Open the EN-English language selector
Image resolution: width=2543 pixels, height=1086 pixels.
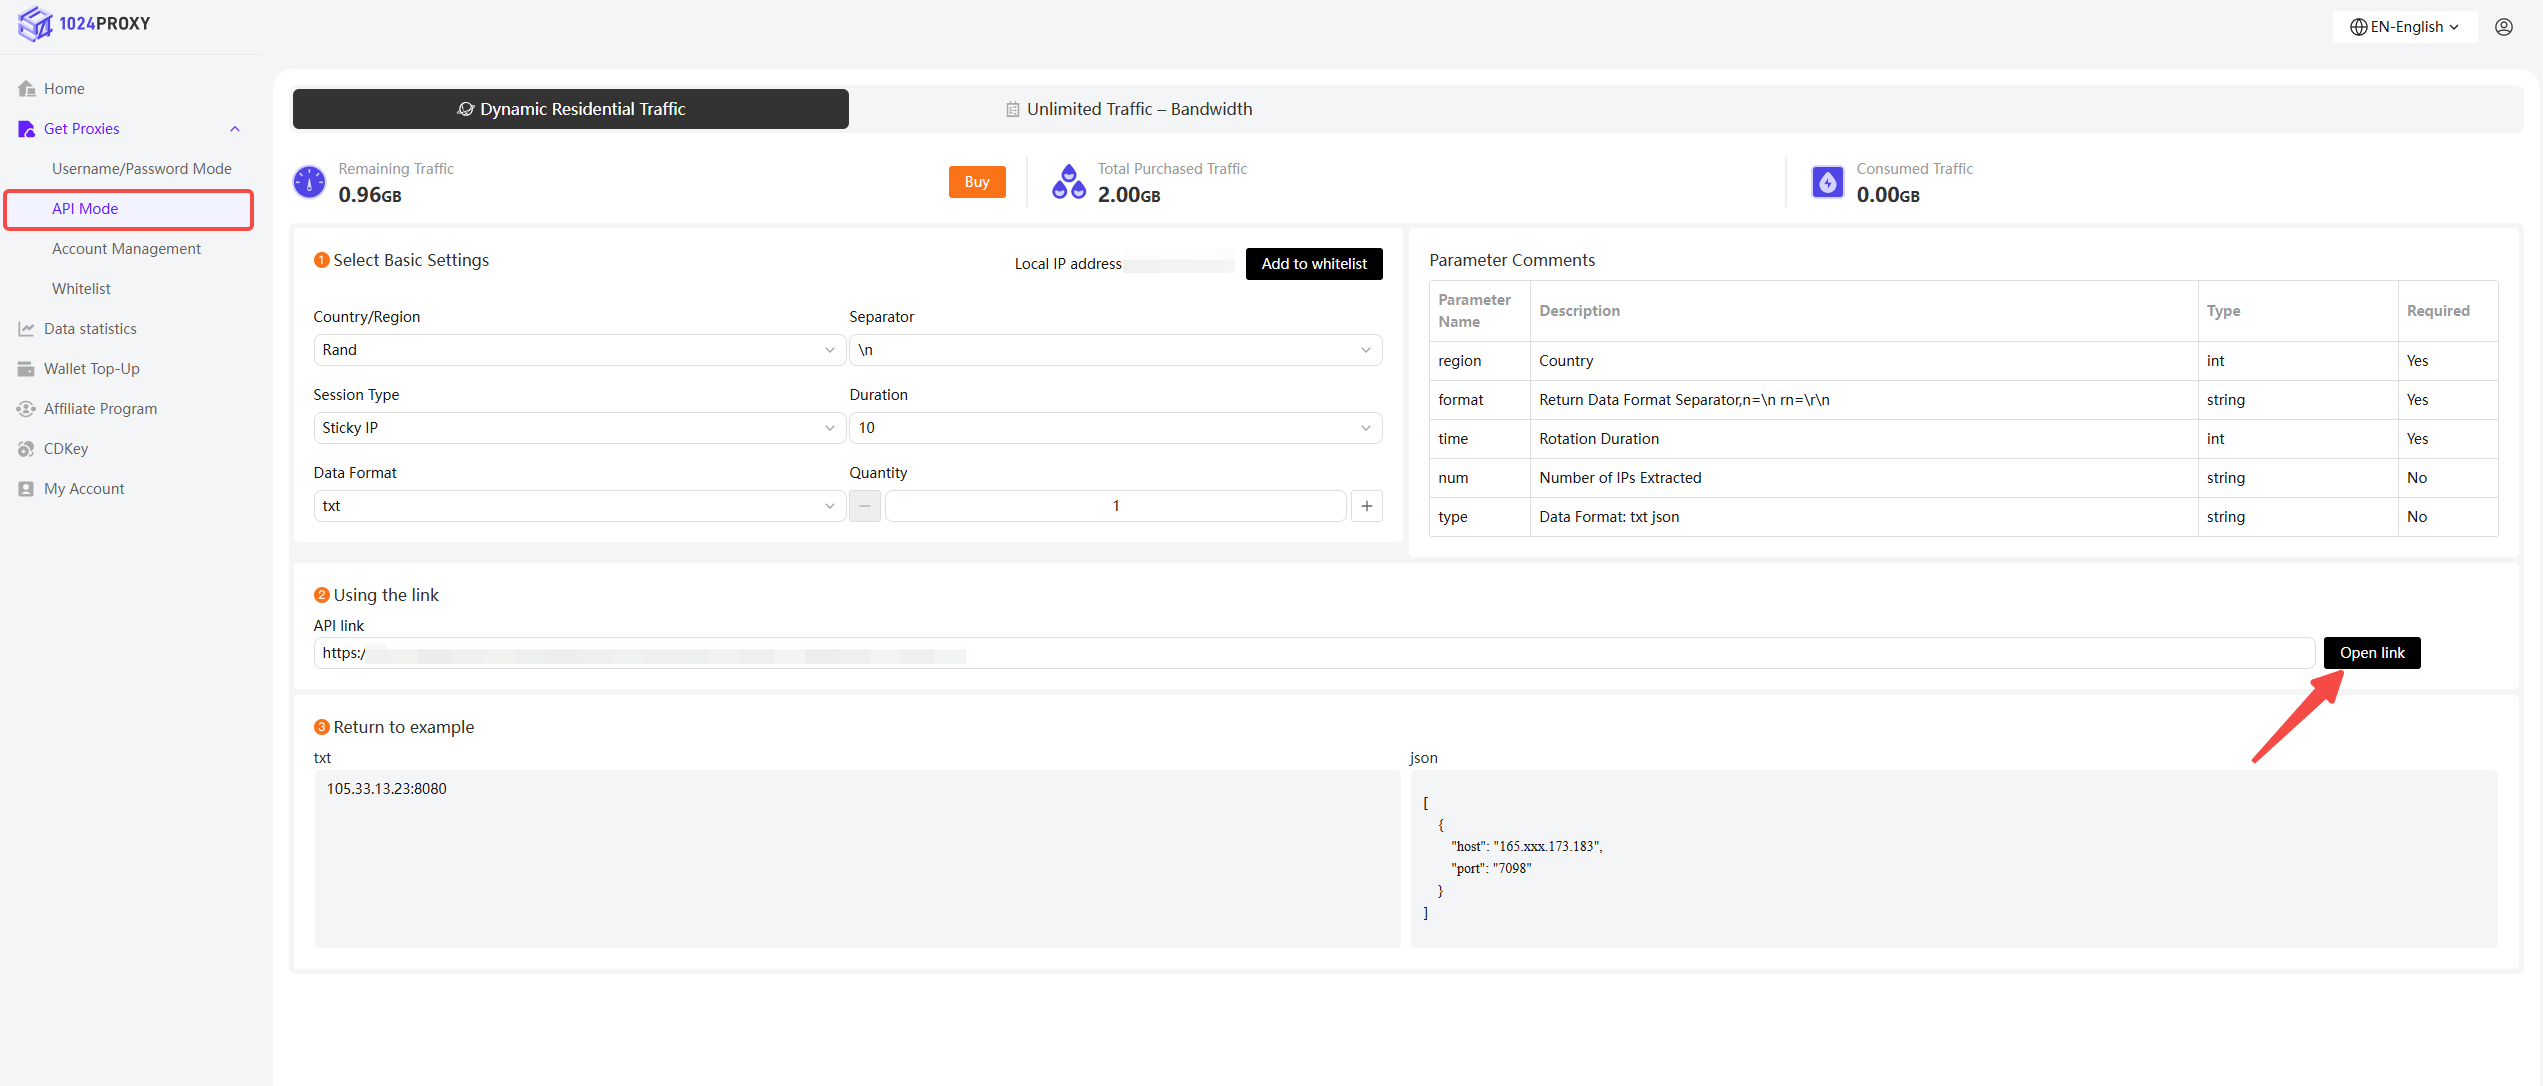pyautogui.click(x=2404, y=27)
